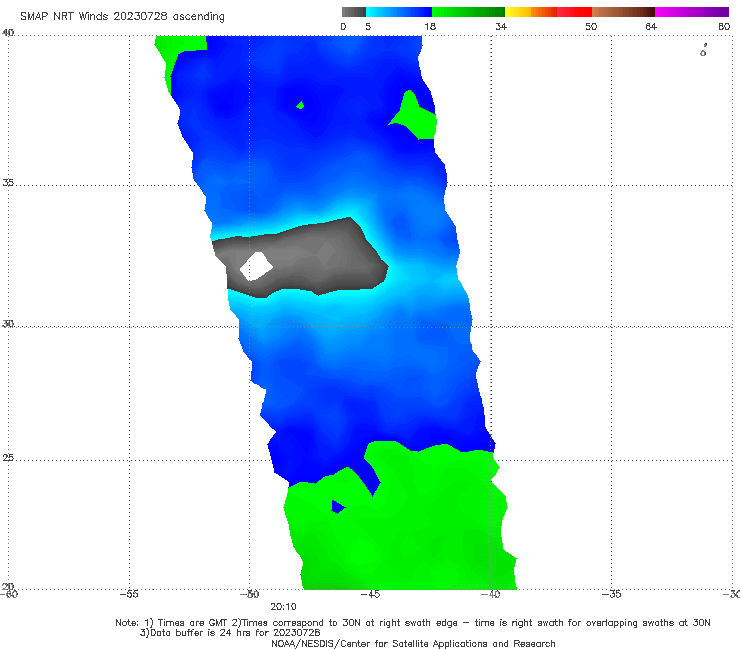Click longitude axis label '-45'
740x650 pixels.
coord(370,594)
